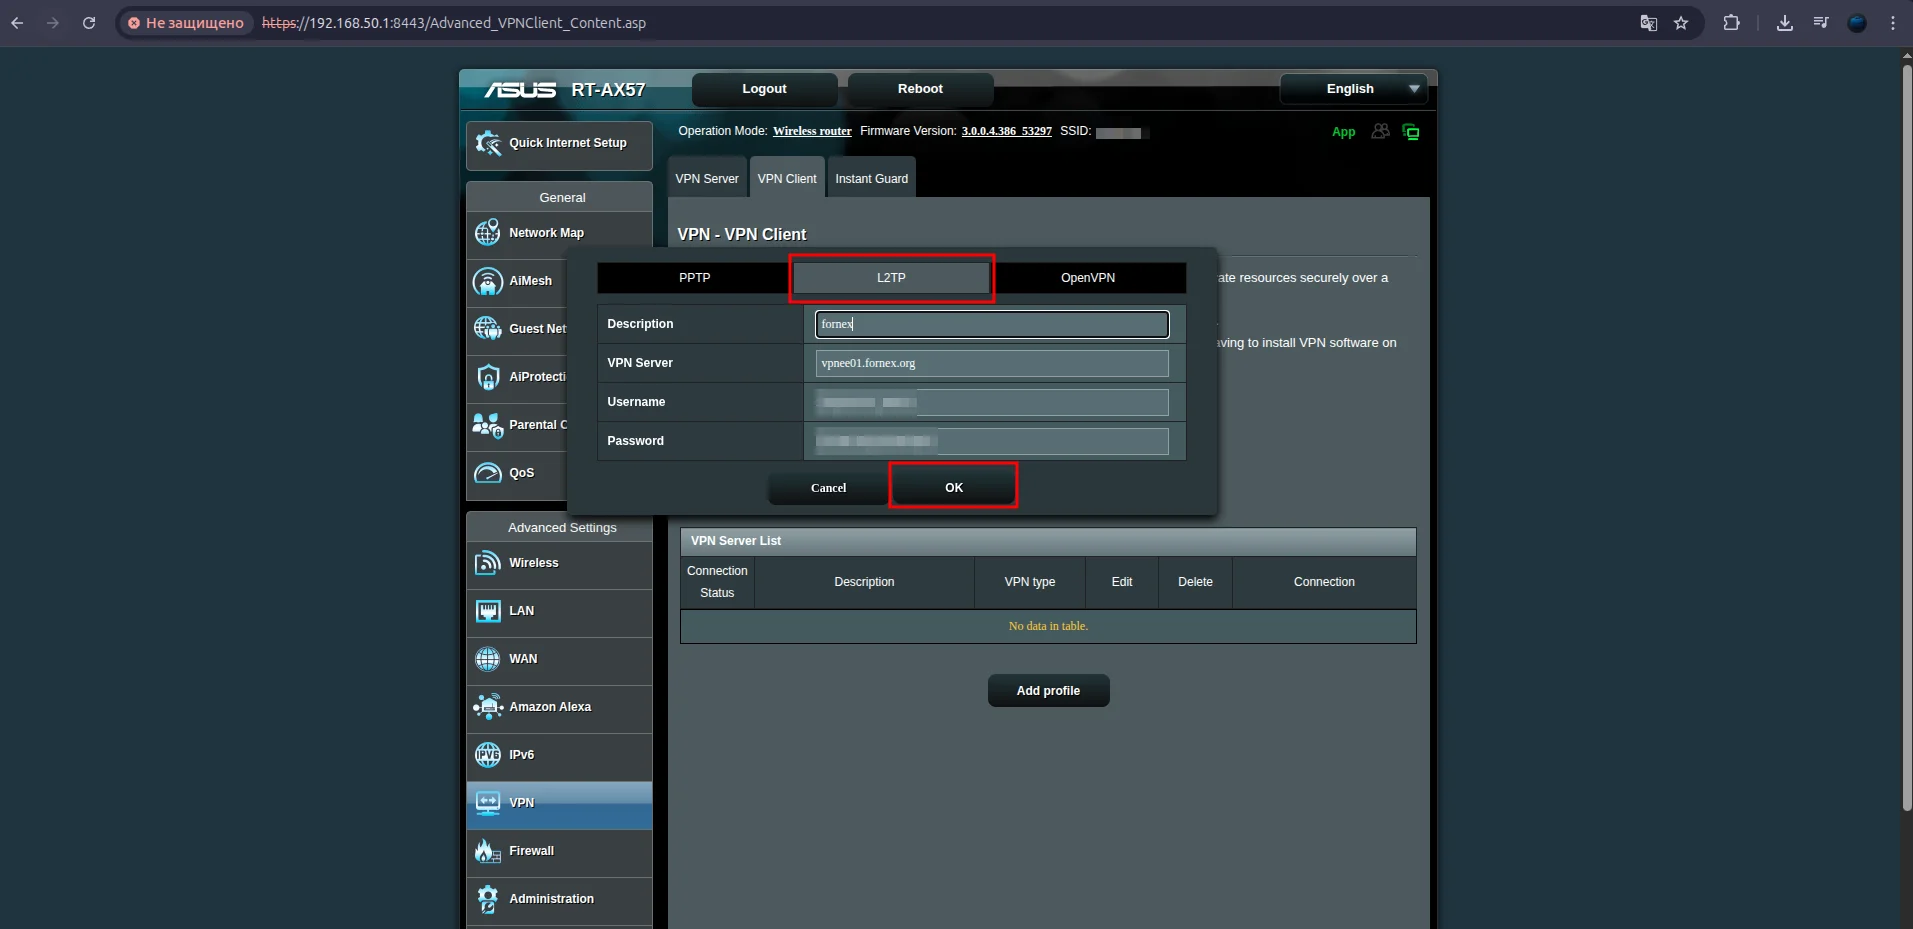Viewport: 1913px width, 929px height.
Task: Click the Quick Internet Setup icon
Action: (x=488, y=144)
